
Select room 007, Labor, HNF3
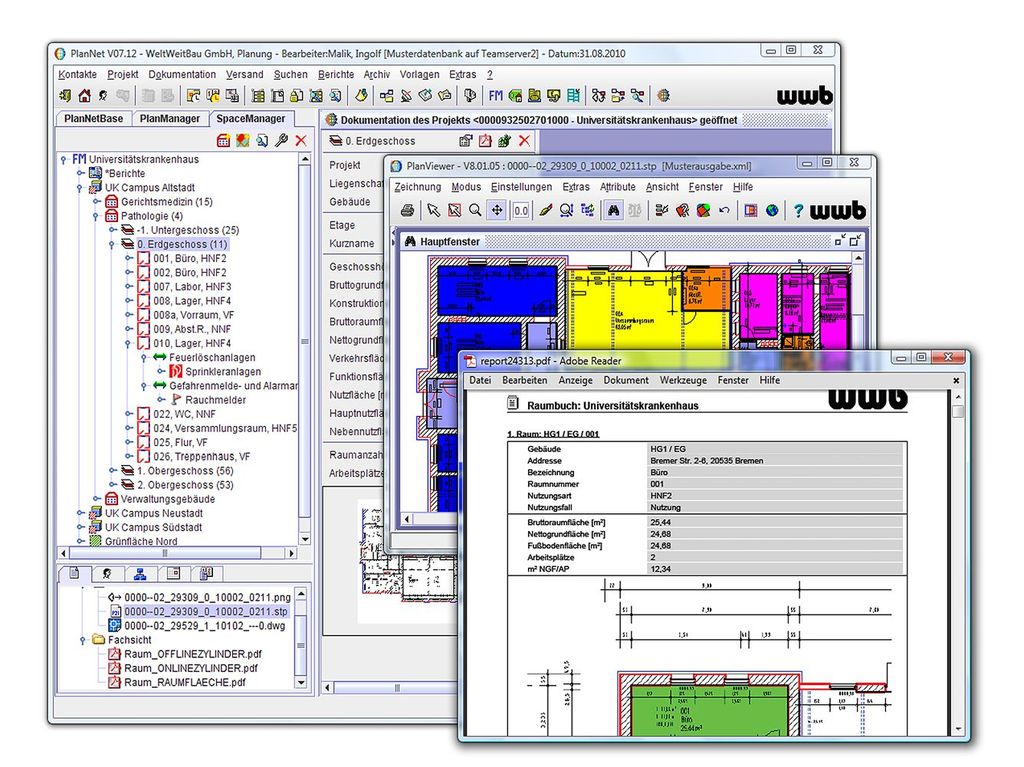tap(192, 287)
